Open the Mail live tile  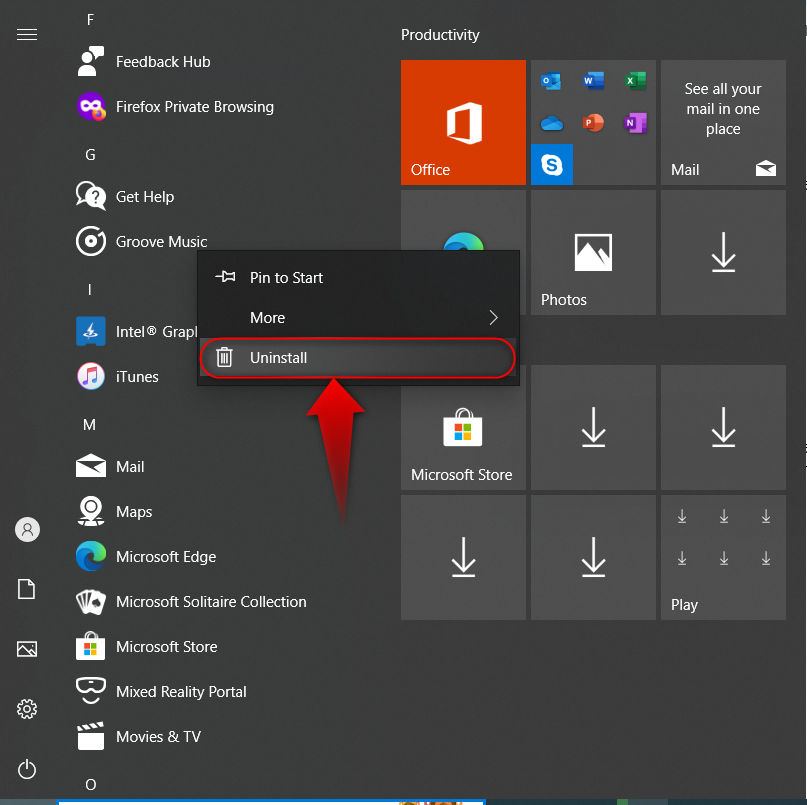click(723, 122)
